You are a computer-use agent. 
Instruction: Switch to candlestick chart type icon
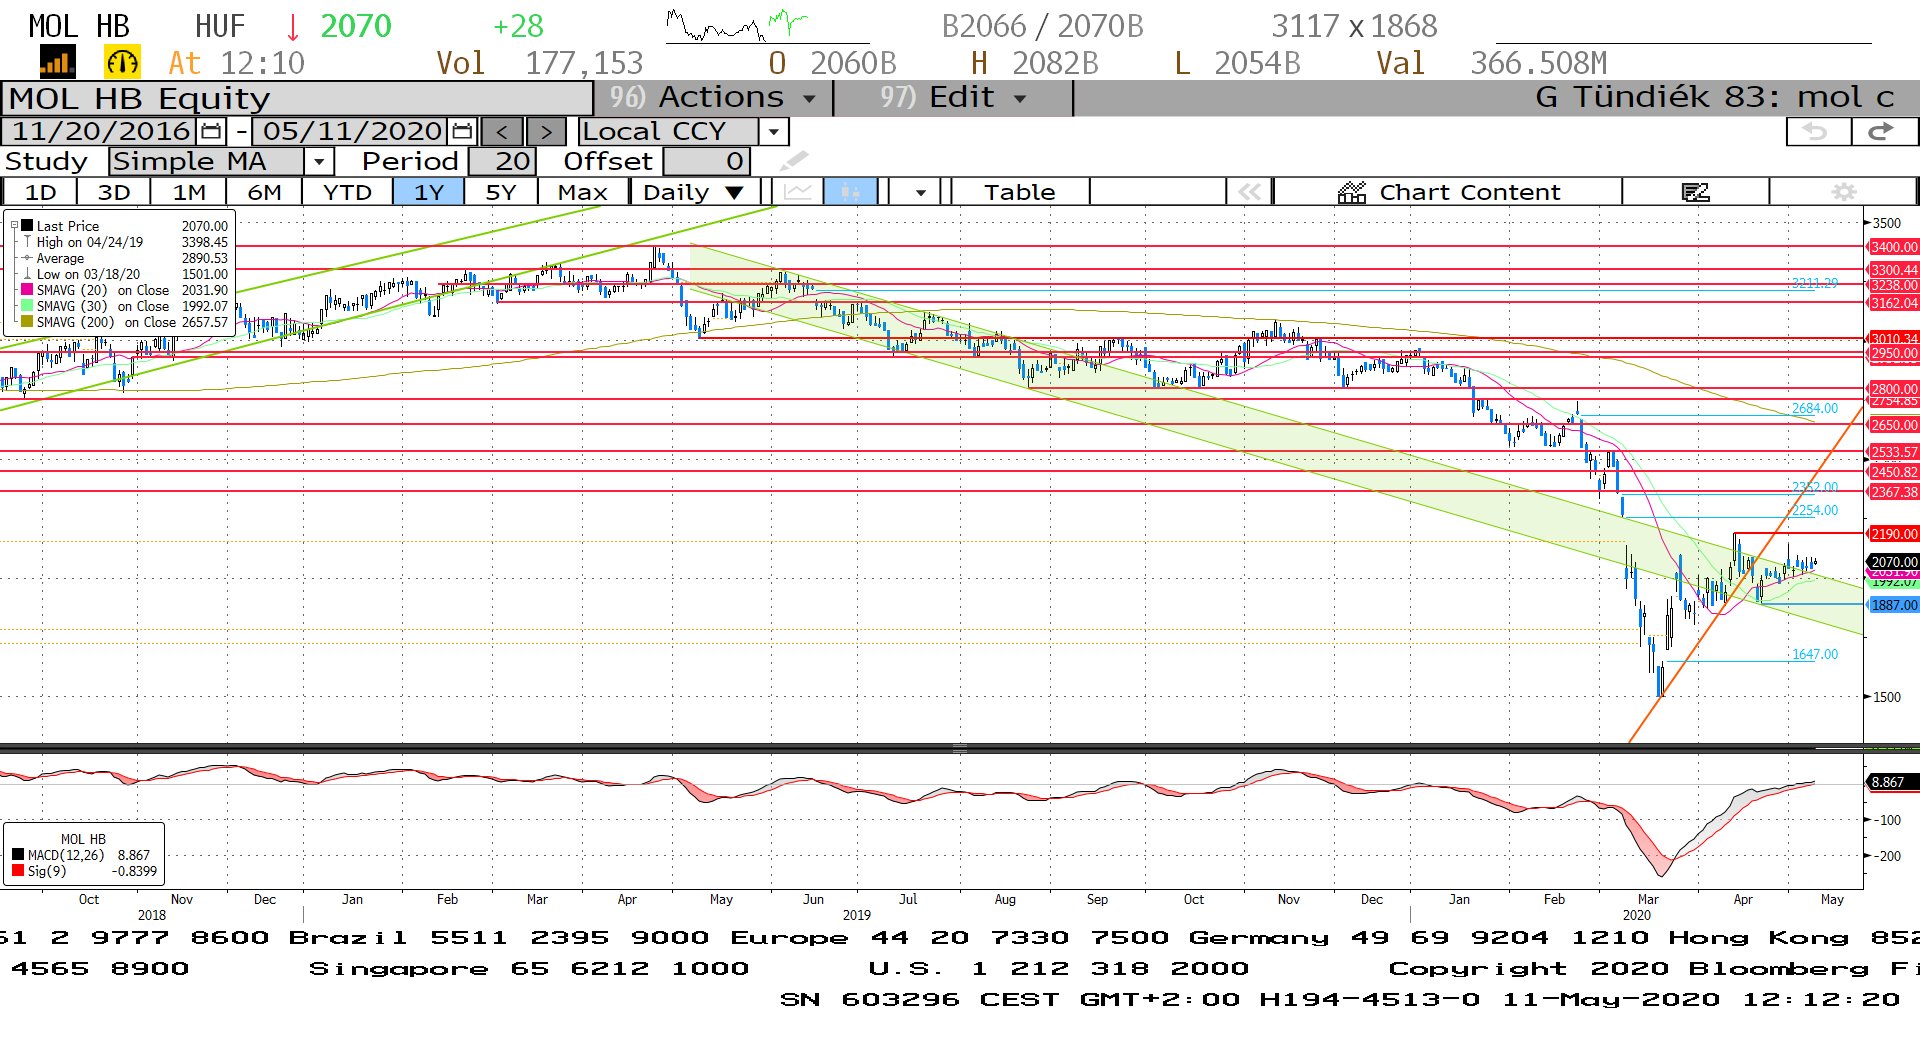(850, 191)
